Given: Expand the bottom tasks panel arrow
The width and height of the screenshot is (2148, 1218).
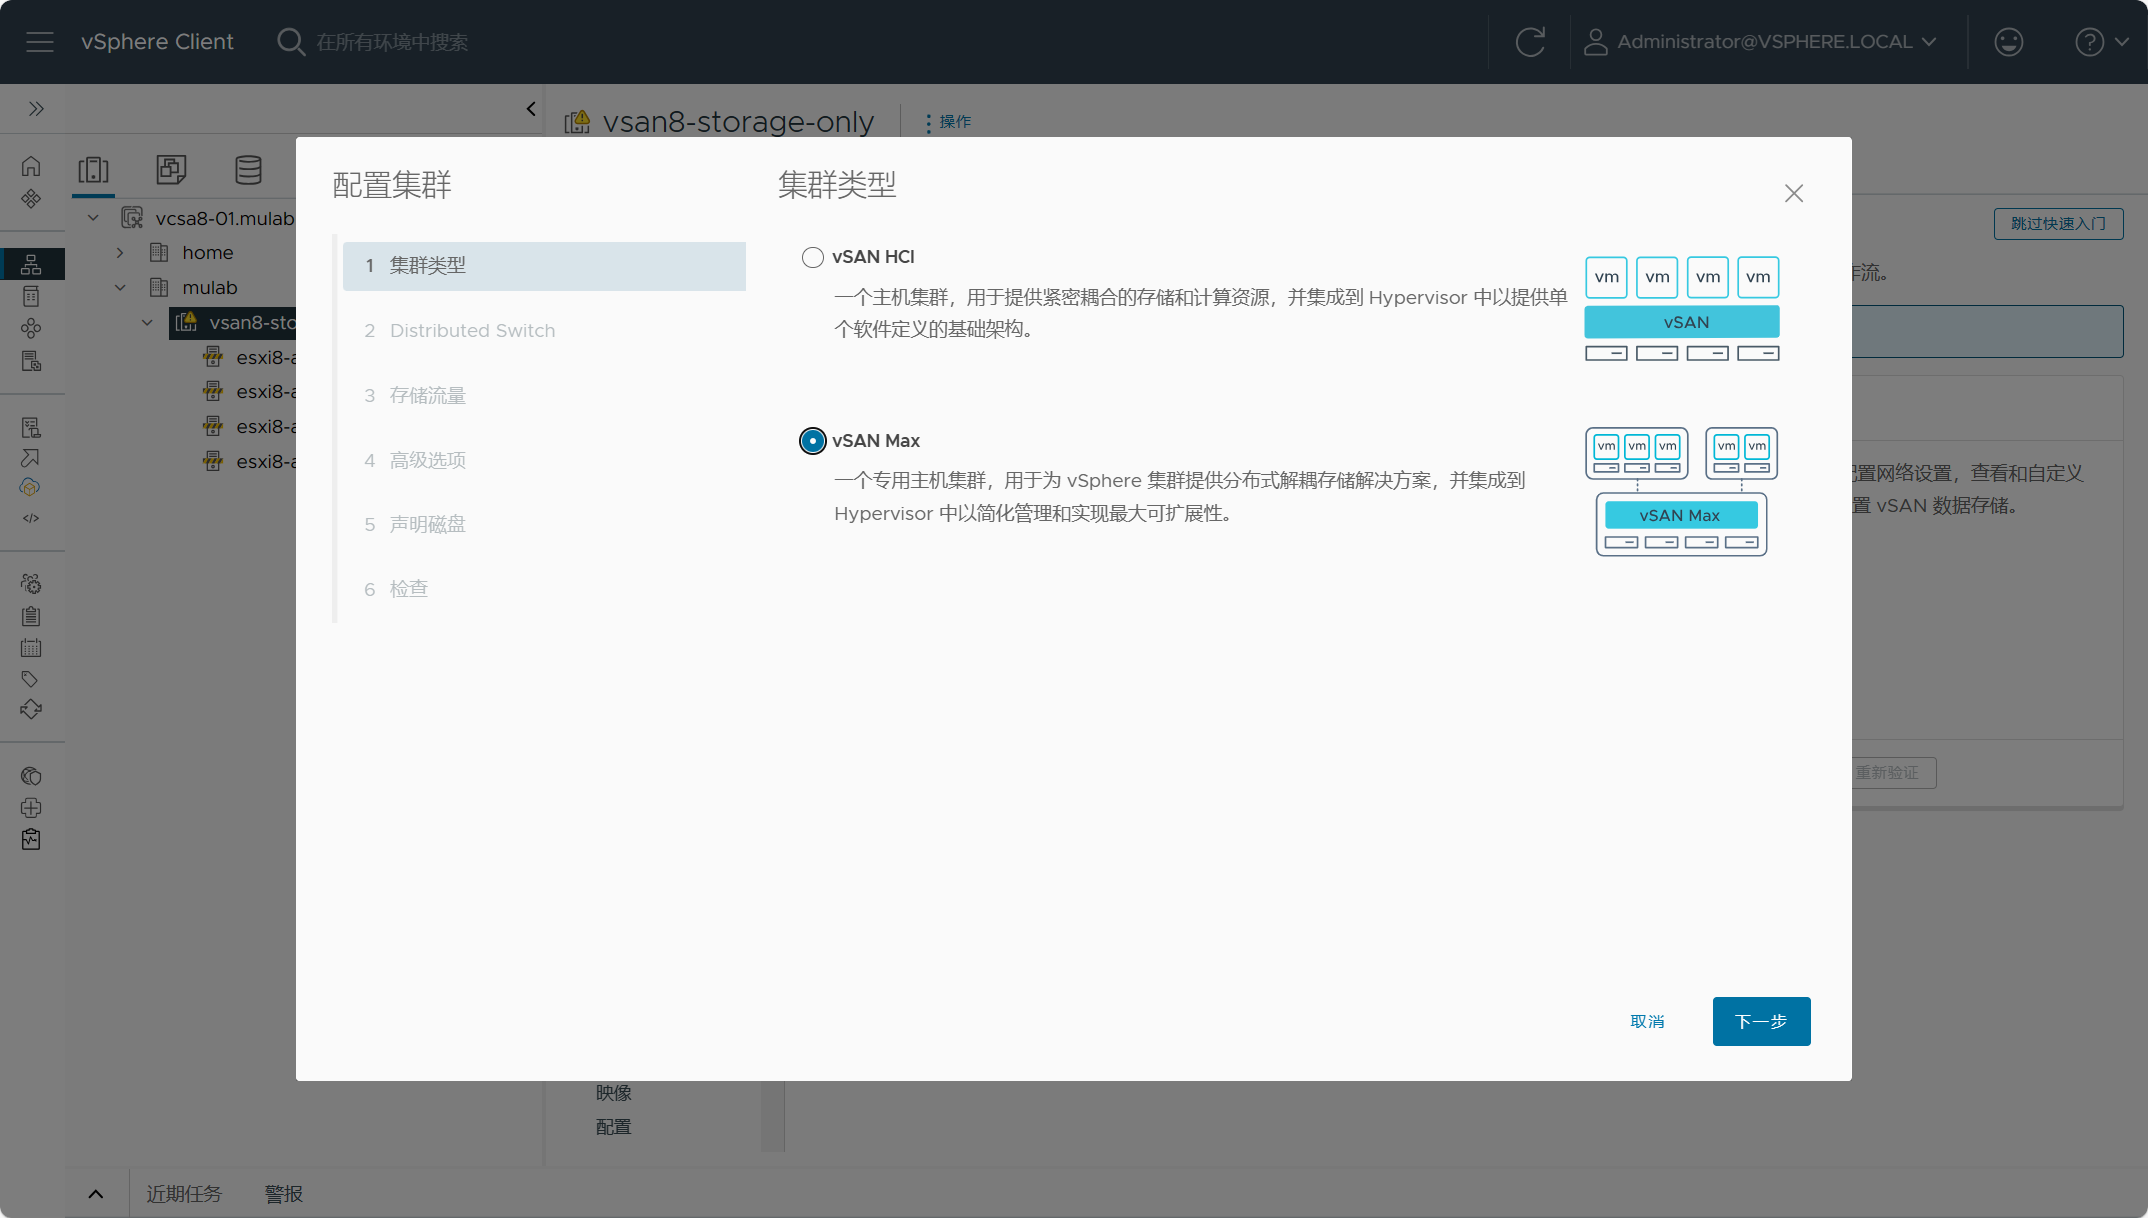Looking at the screenshot, I should point(96,1194).
